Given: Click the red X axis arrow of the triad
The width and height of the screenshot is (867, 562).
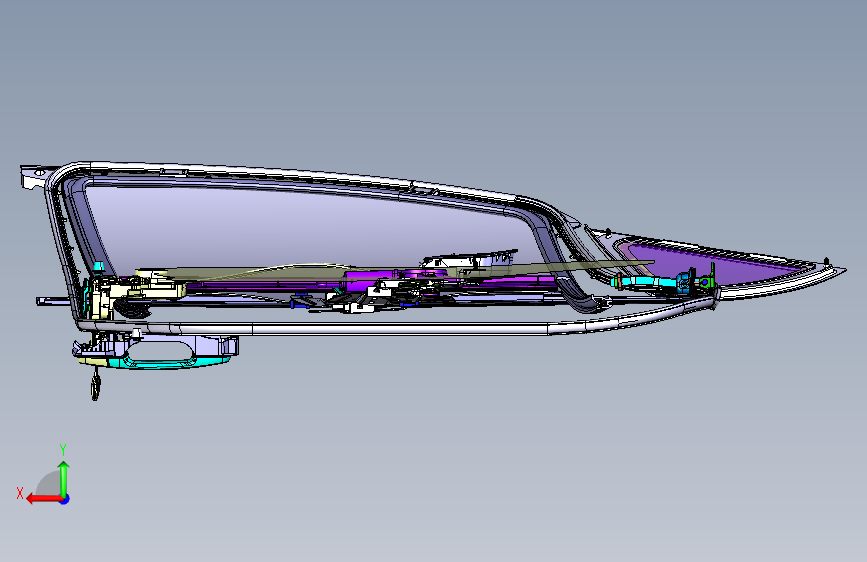Looking at the screenshot, I should pos(44,499).
